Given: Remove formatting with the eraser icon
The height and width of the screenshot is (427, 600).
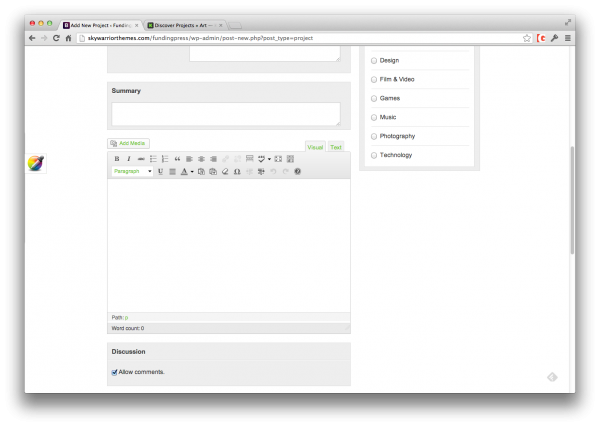Looking at the screenshot, I should (225, 171).
